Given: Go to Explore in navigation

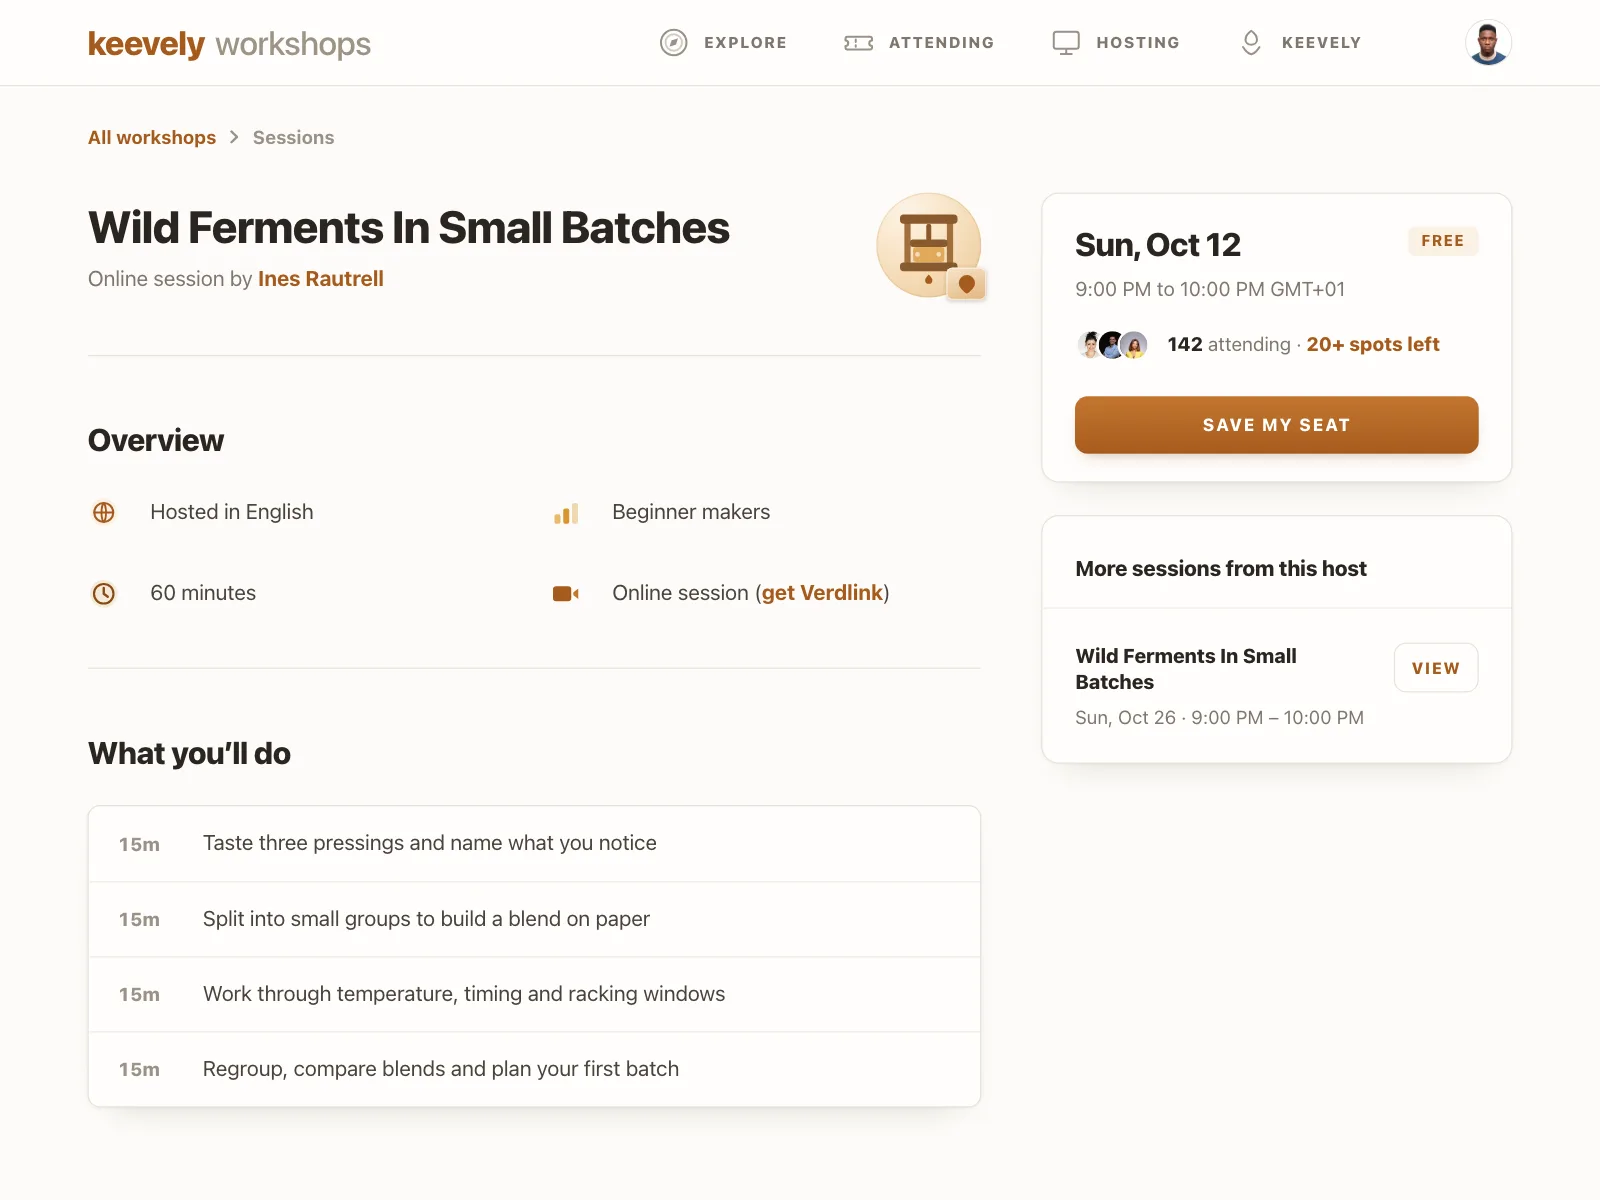Looking at the screenshot, I should pyautogui.click(x=723, y=43).
